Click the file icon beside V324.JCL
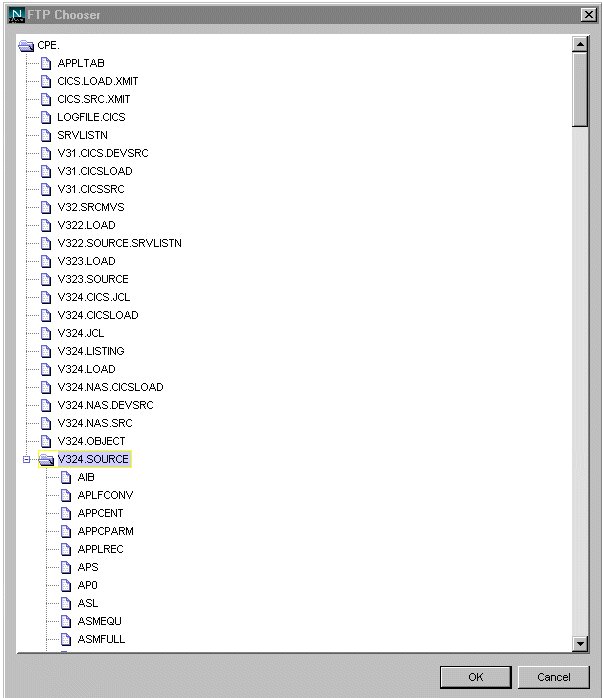The width and height of the screenshot is (602, 698). (46, 333)
